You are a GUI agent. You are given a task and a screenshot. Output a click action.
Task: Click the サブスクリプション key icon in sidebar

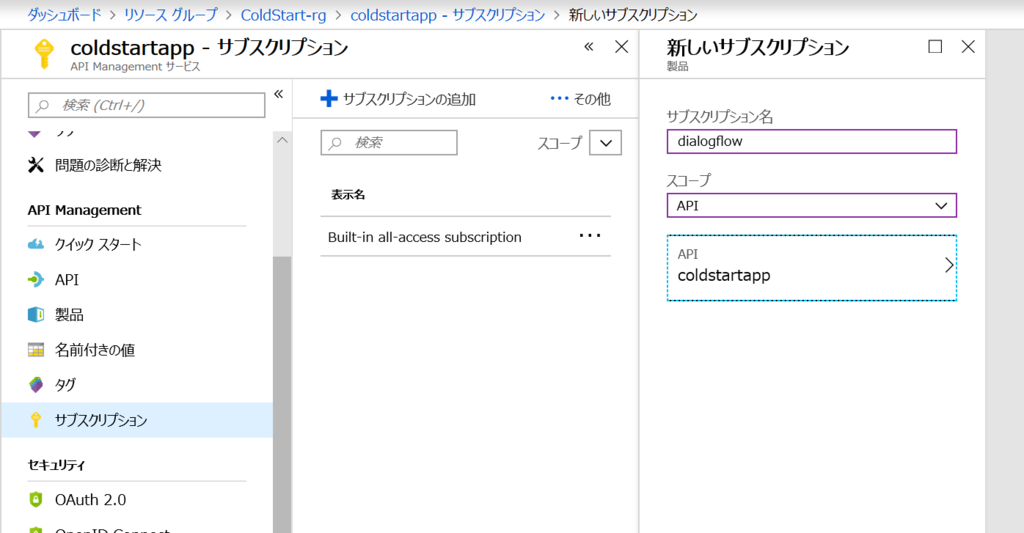(36, 420)
